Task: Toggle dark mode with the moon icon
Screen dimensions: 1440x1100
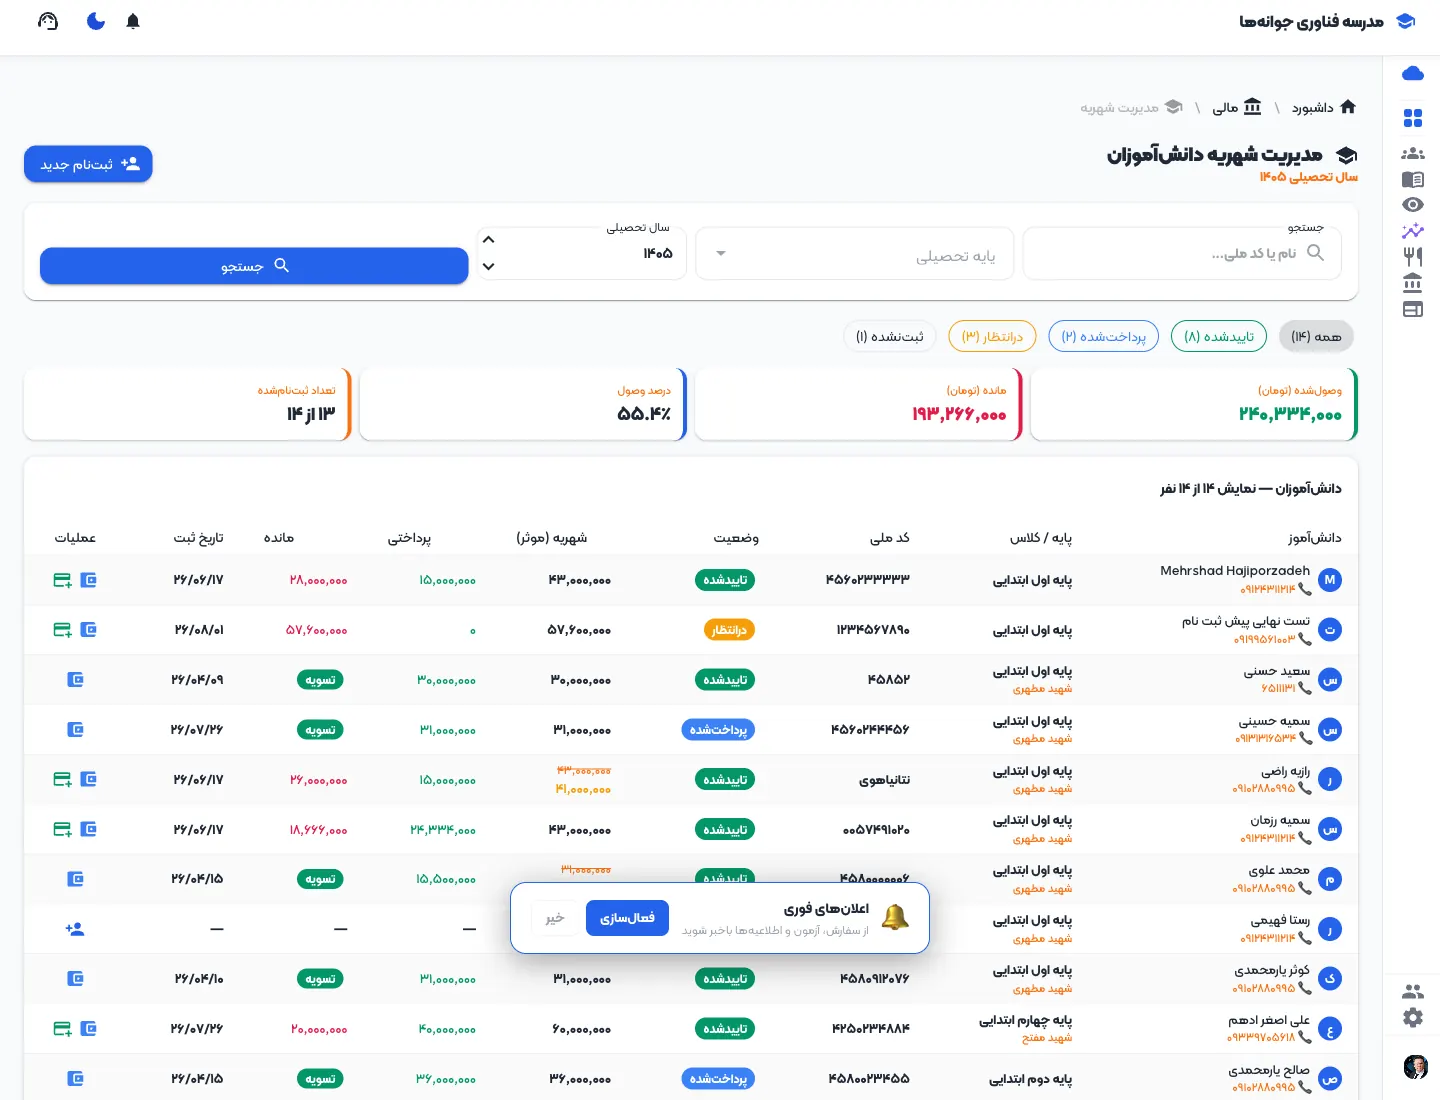Action: pyautogui.click(x=96, y=21)
